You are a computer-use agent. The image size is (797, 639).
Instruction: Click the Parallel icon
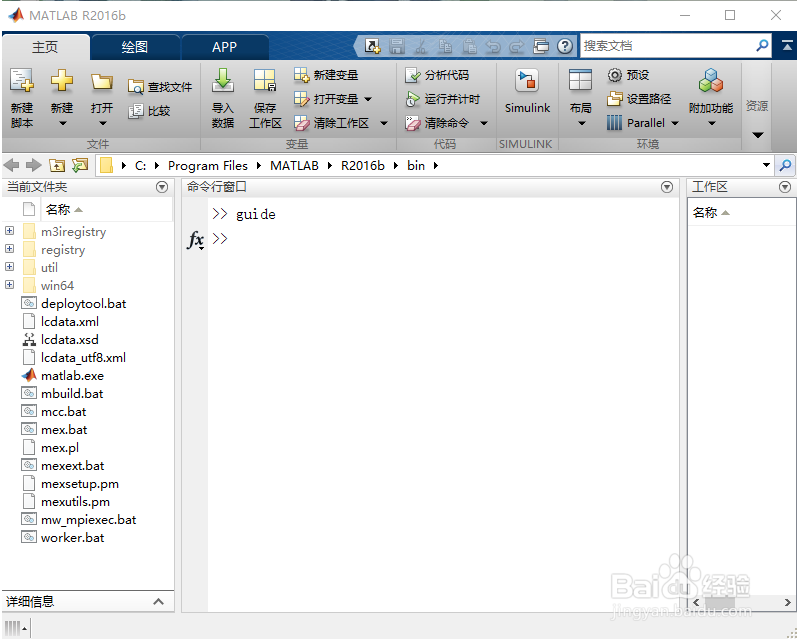[x=614, y=123]
